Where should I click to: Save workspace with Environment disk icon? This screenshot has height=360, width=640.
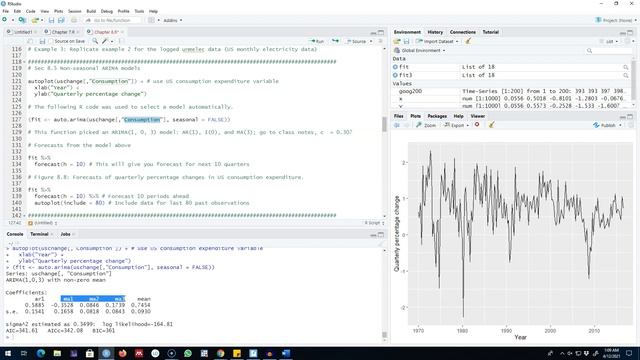(x=406, y=41)
